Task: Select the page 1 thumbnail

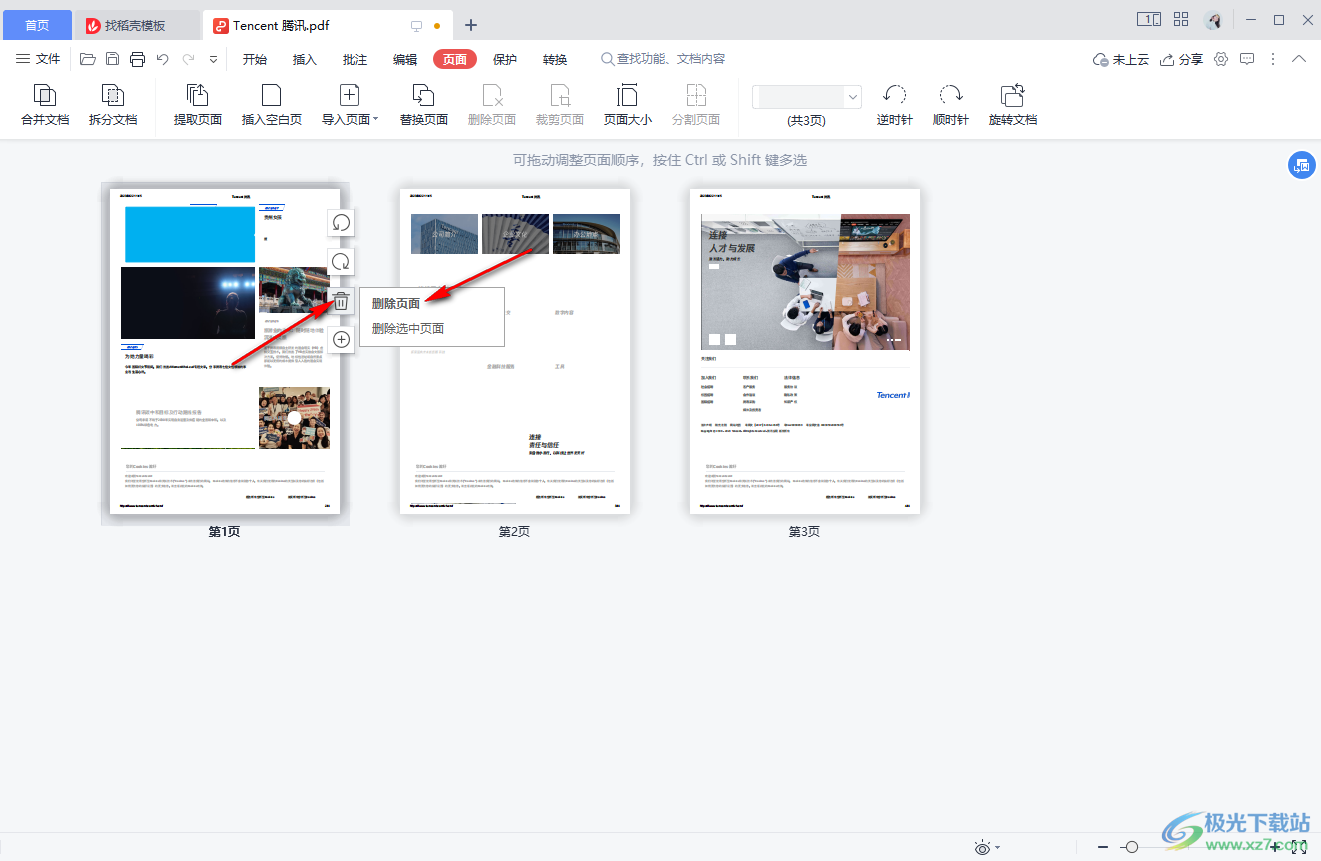Action: pos(225,352)
